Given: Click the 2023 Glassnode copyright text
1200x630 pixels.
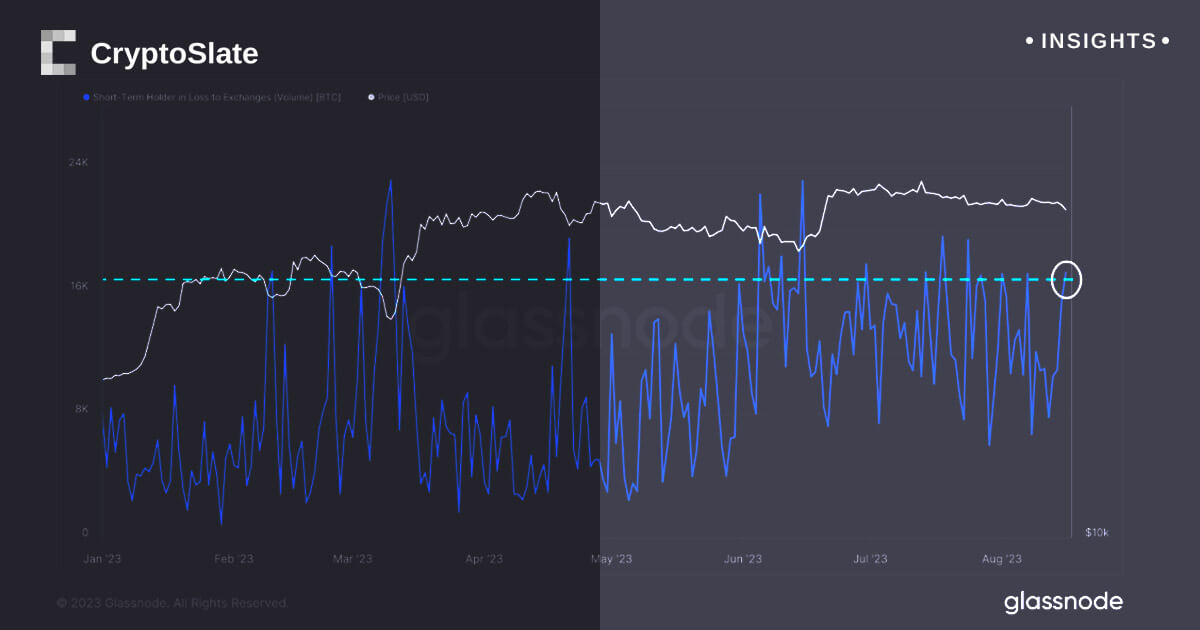Looking at the screenshot, I should pyautogui.click(x=172, y=603).
